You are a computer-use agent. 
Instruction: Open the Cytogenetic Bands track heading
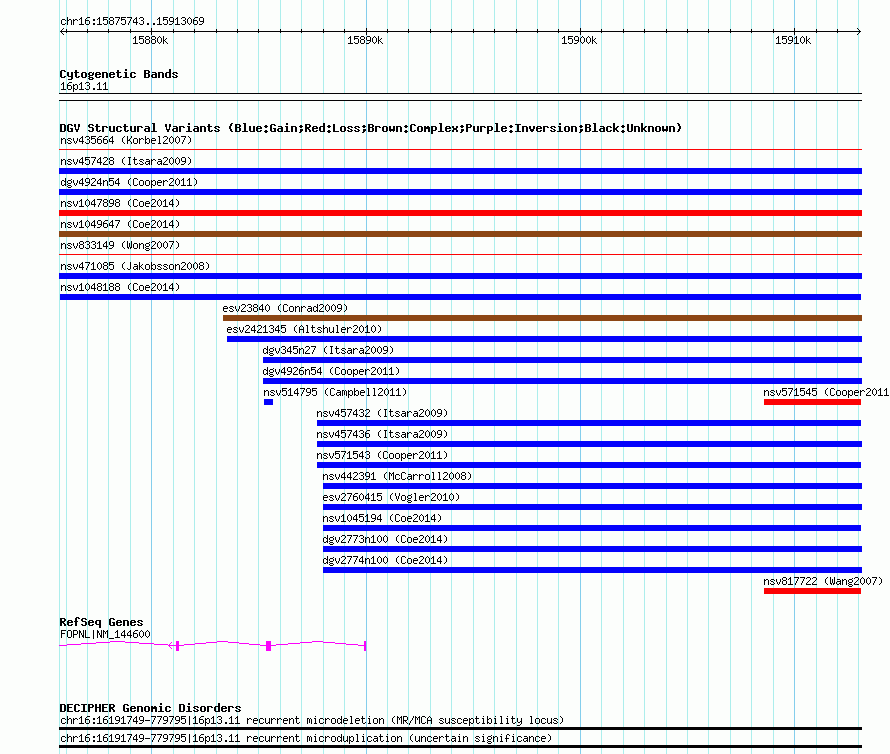pyautogui.click(x=119, y=74)
